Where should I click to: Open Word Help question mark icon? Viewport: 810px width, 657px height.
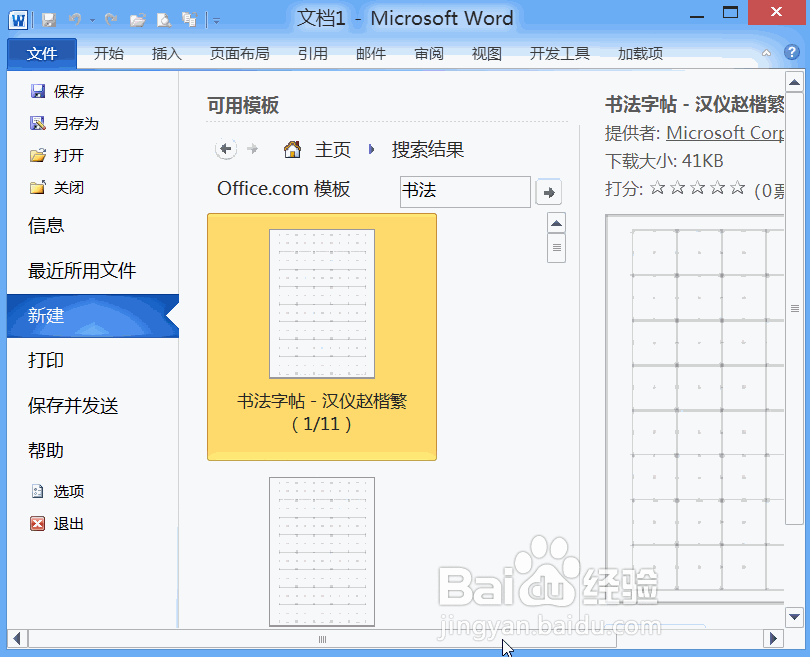(791, 52)
